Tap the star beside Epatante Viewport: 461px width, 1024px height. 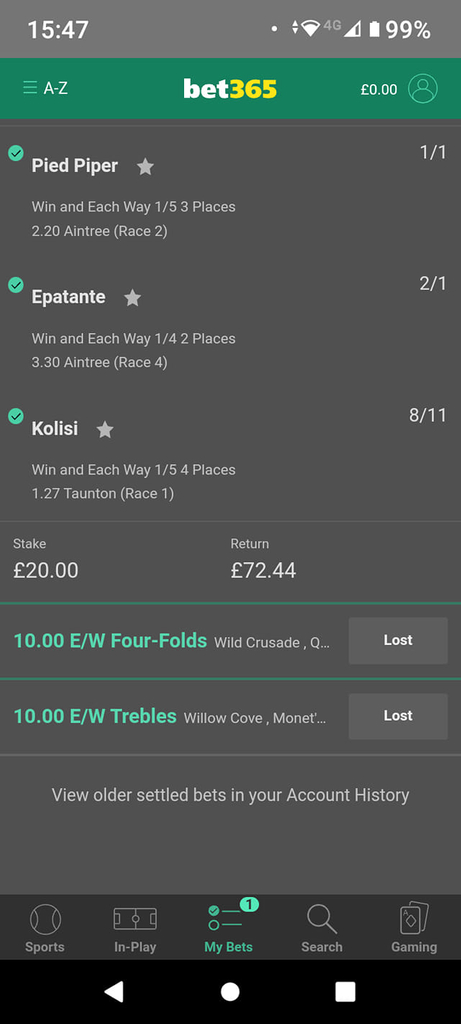(133, 298)
